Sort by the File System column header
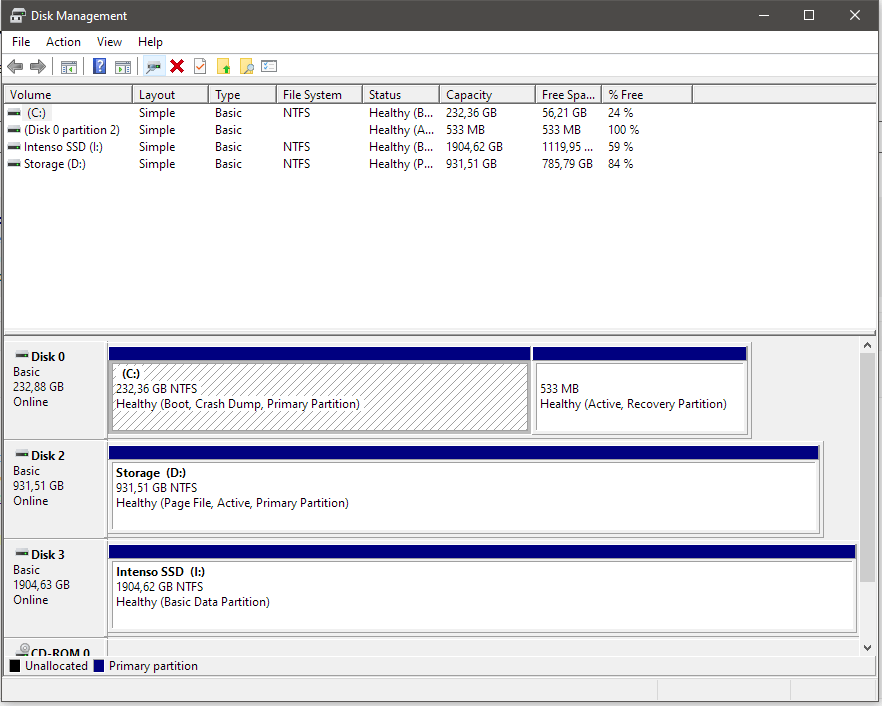The image size is (882, 706). point(320,95)
